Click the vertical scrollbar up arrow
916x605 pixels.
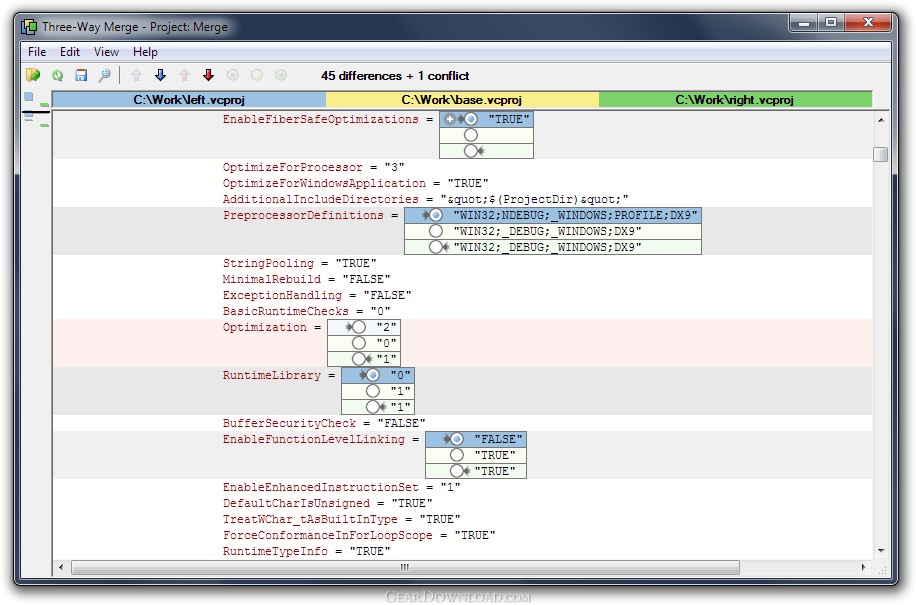[881, 120]
